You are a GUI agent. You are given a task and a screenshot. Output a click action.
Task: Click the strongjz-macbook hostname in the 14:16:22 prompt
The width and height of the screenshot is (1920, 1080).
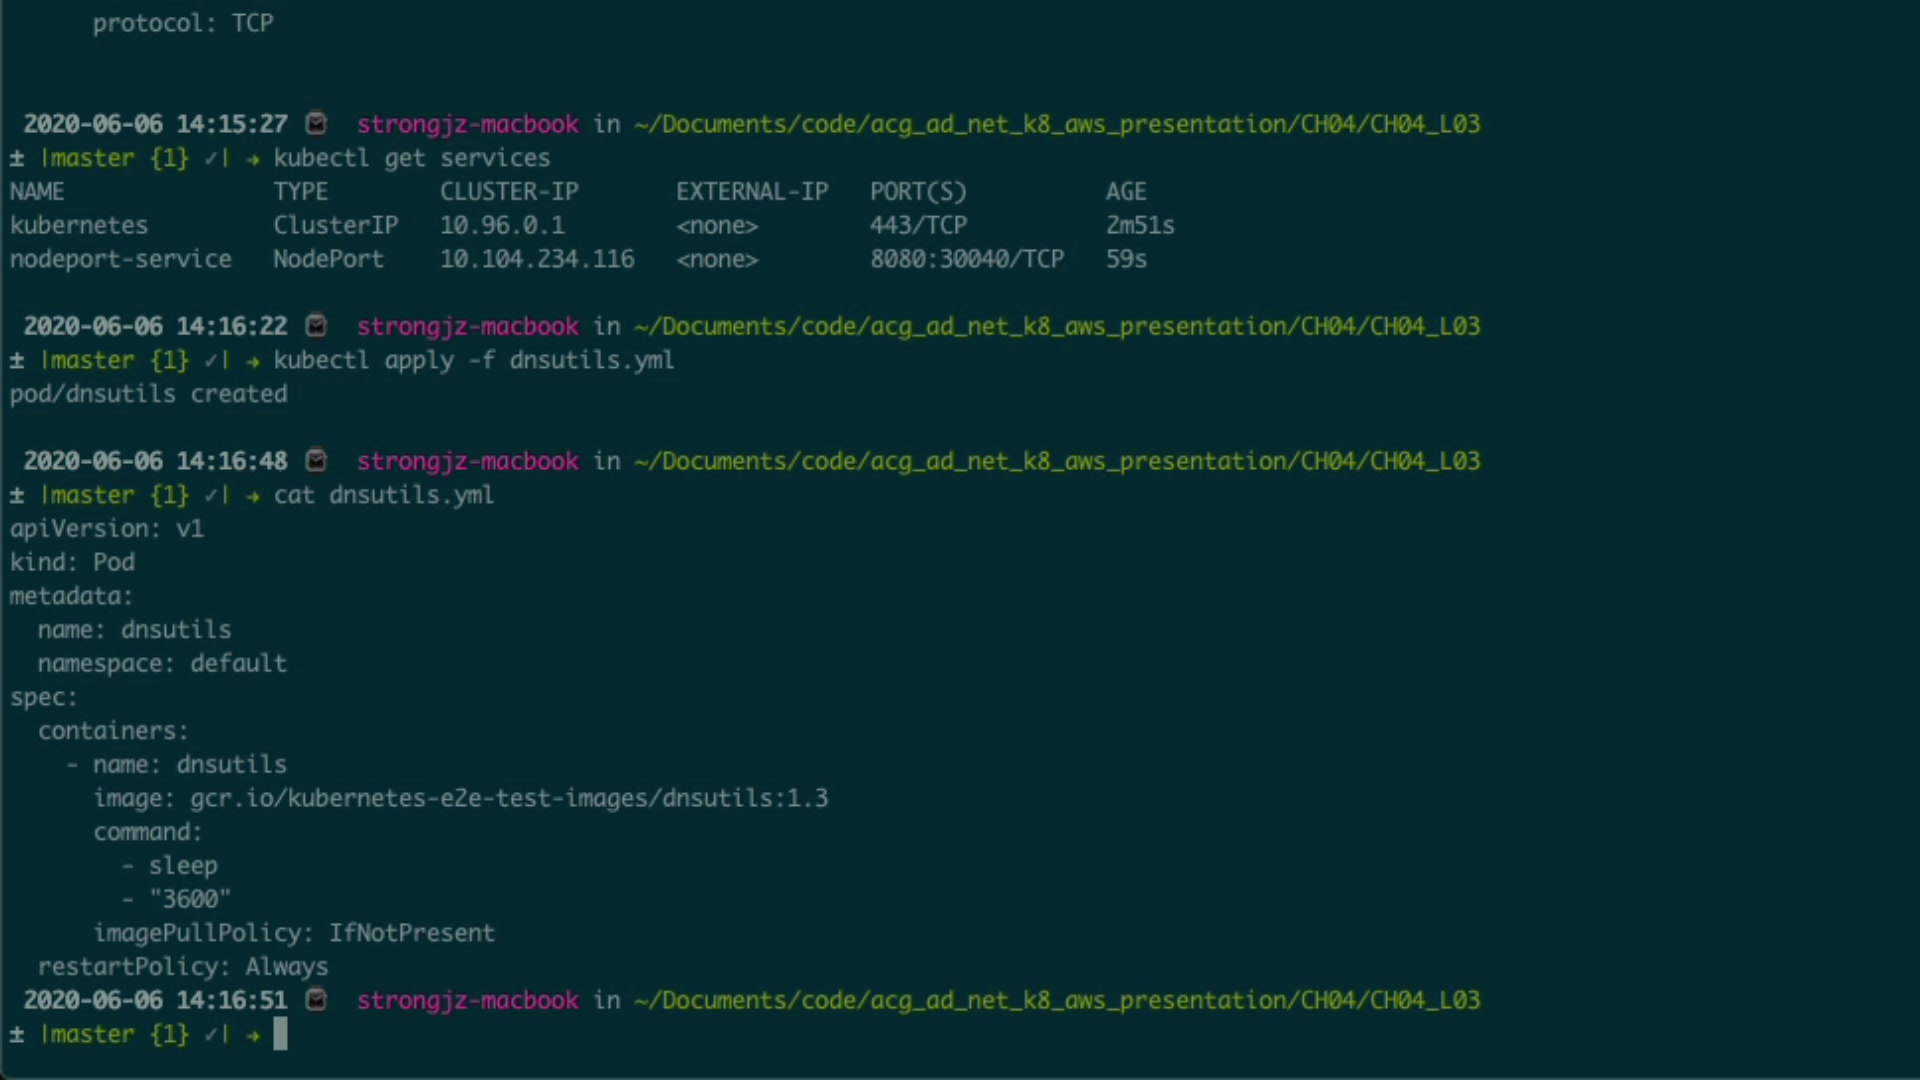467,326
